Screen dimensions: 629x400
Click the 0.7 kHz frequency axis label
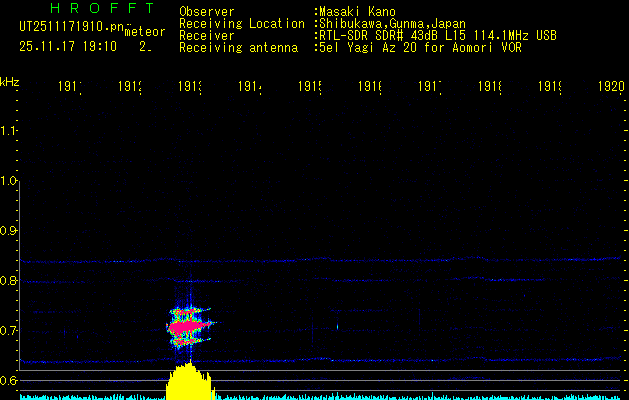coord(8,331)
